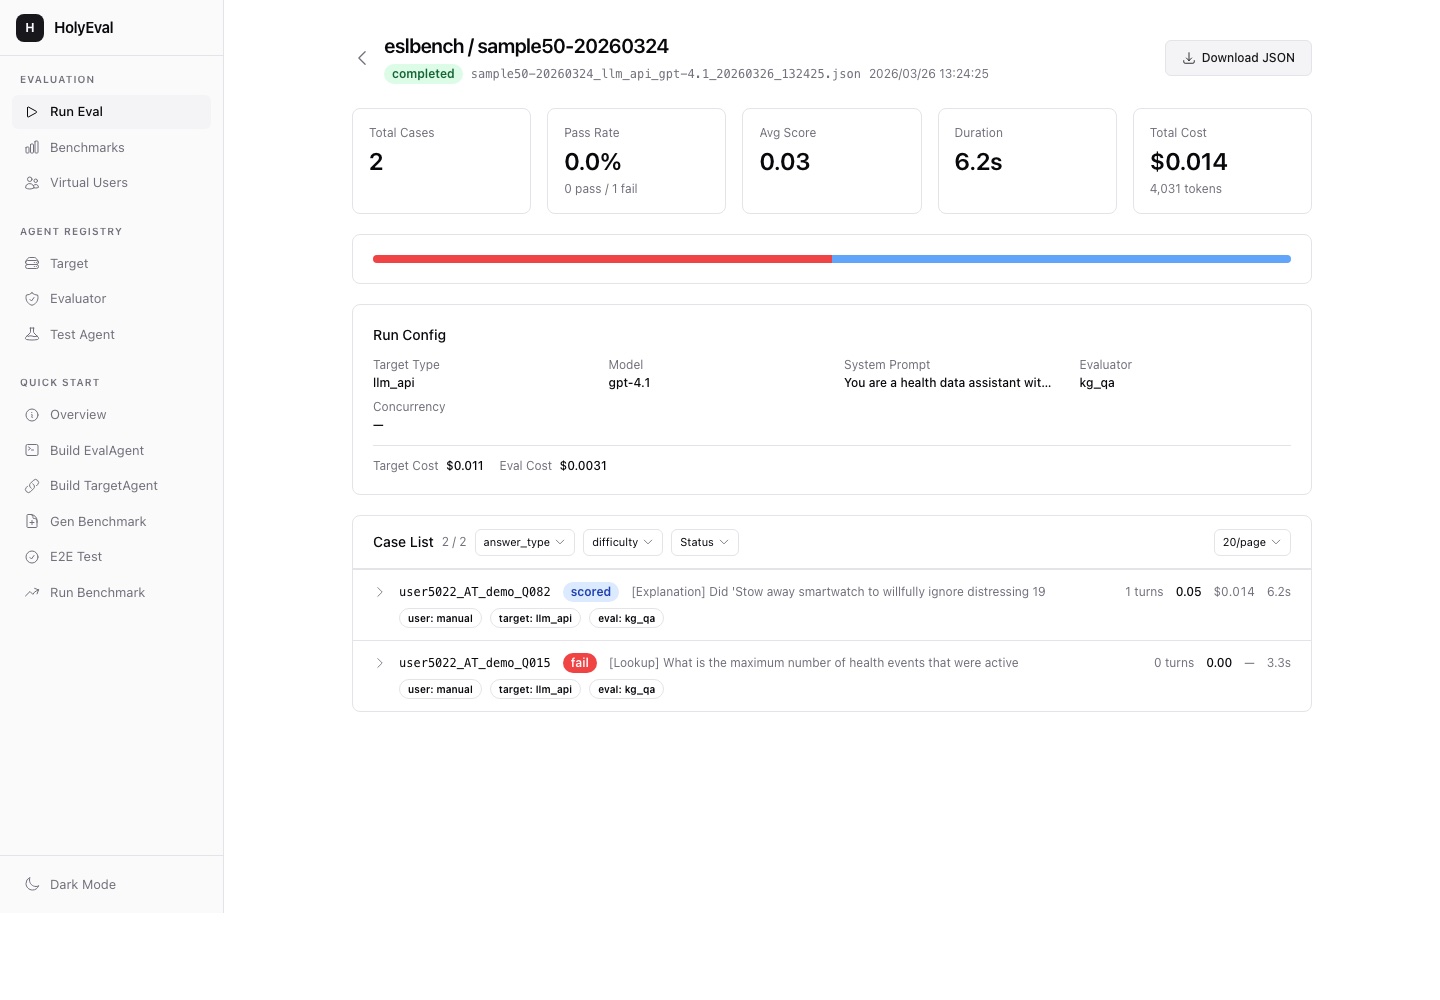The height and width of the screenshot is (1000, 1440).
Task: Click the Duration card
Action: click(1027, 161)
